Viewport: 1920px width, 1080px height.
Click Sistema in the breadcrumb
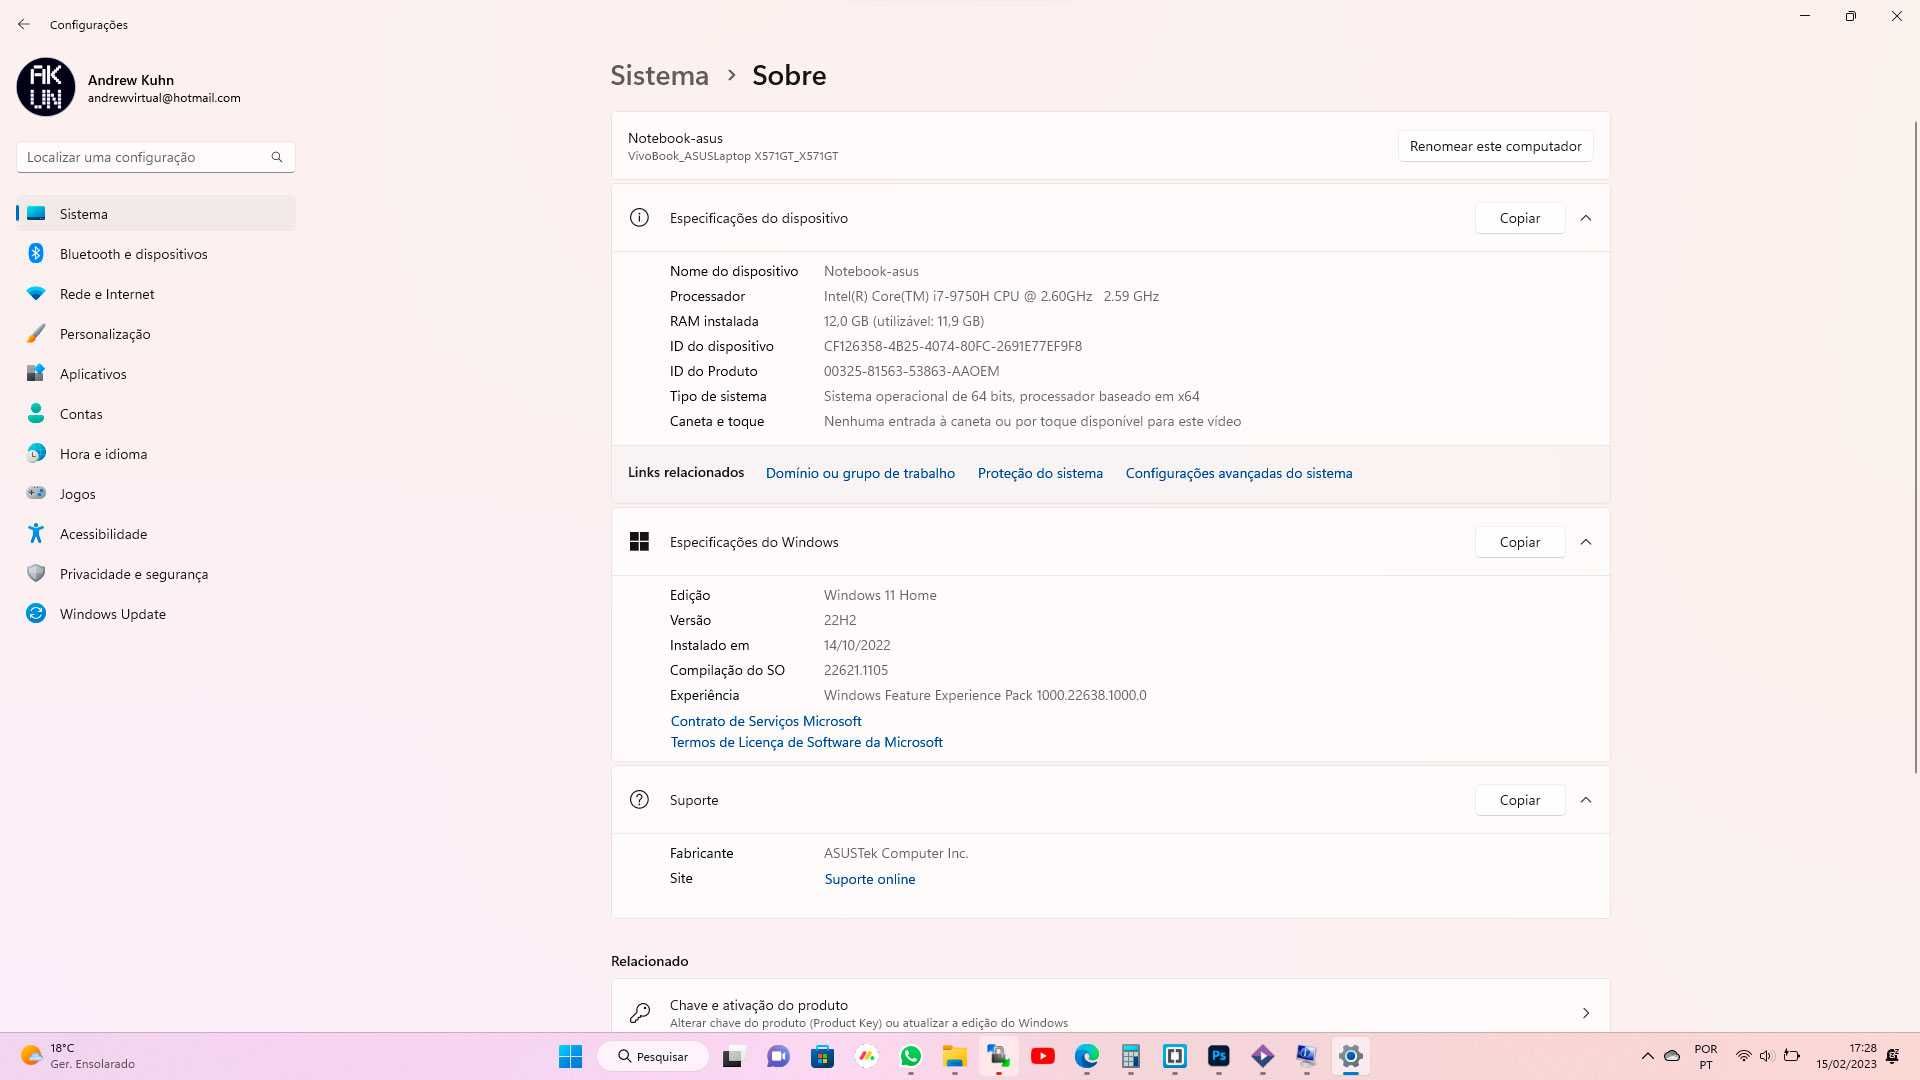[659, 75]
